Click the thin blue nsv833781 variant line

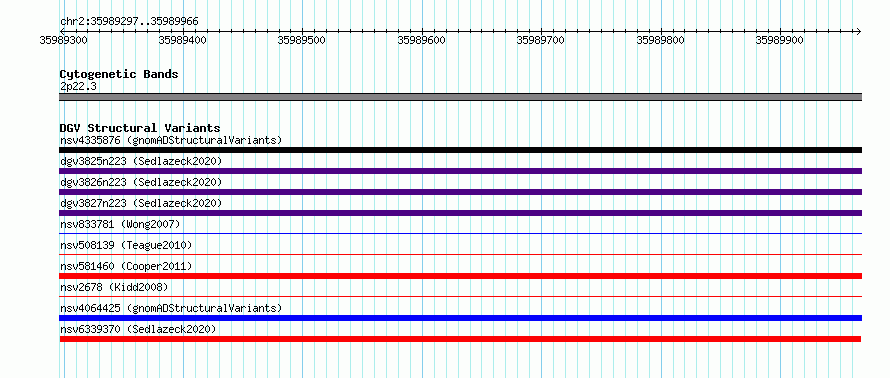click(x=461, y=233)
